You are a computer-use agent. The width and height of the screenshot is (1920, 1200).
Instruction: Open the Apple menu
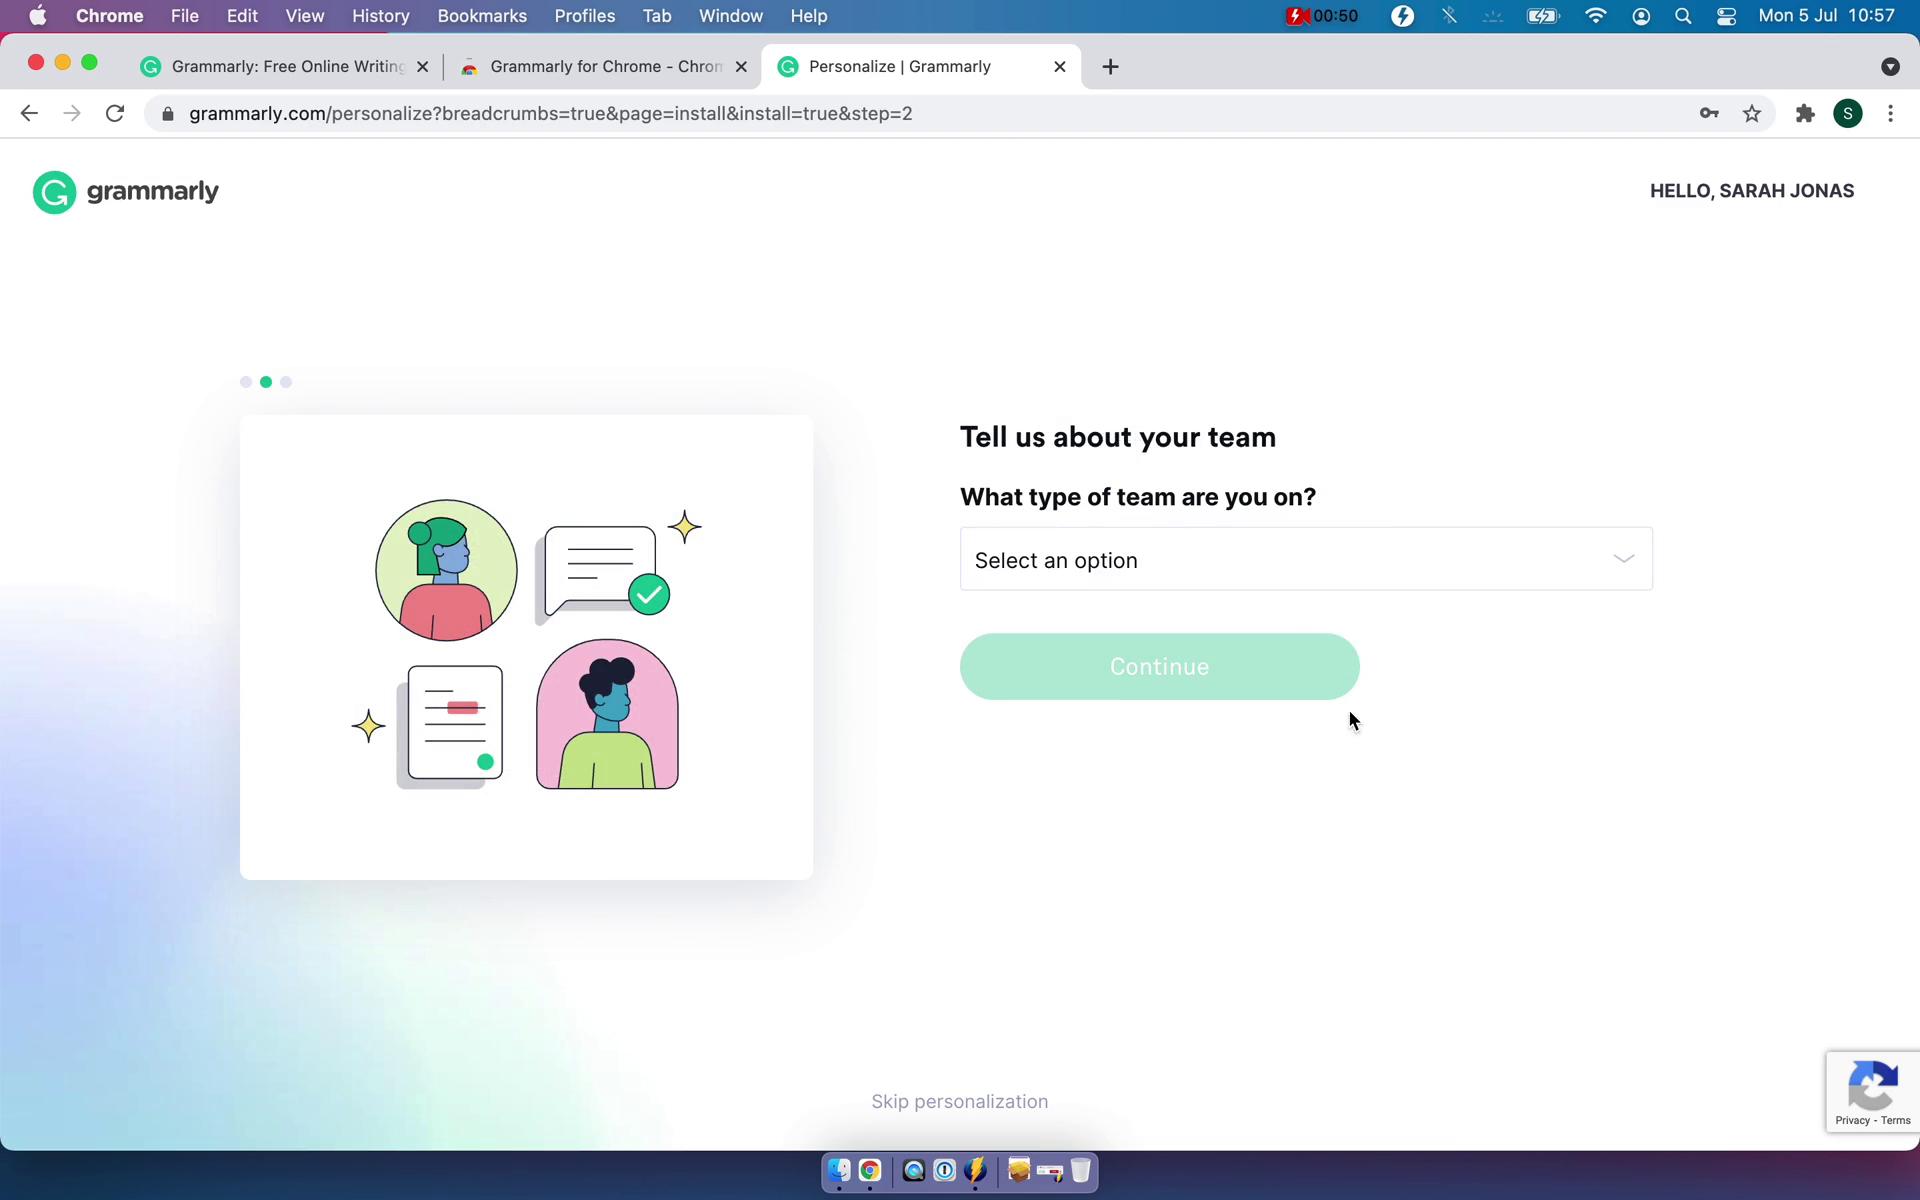(37, 16)
